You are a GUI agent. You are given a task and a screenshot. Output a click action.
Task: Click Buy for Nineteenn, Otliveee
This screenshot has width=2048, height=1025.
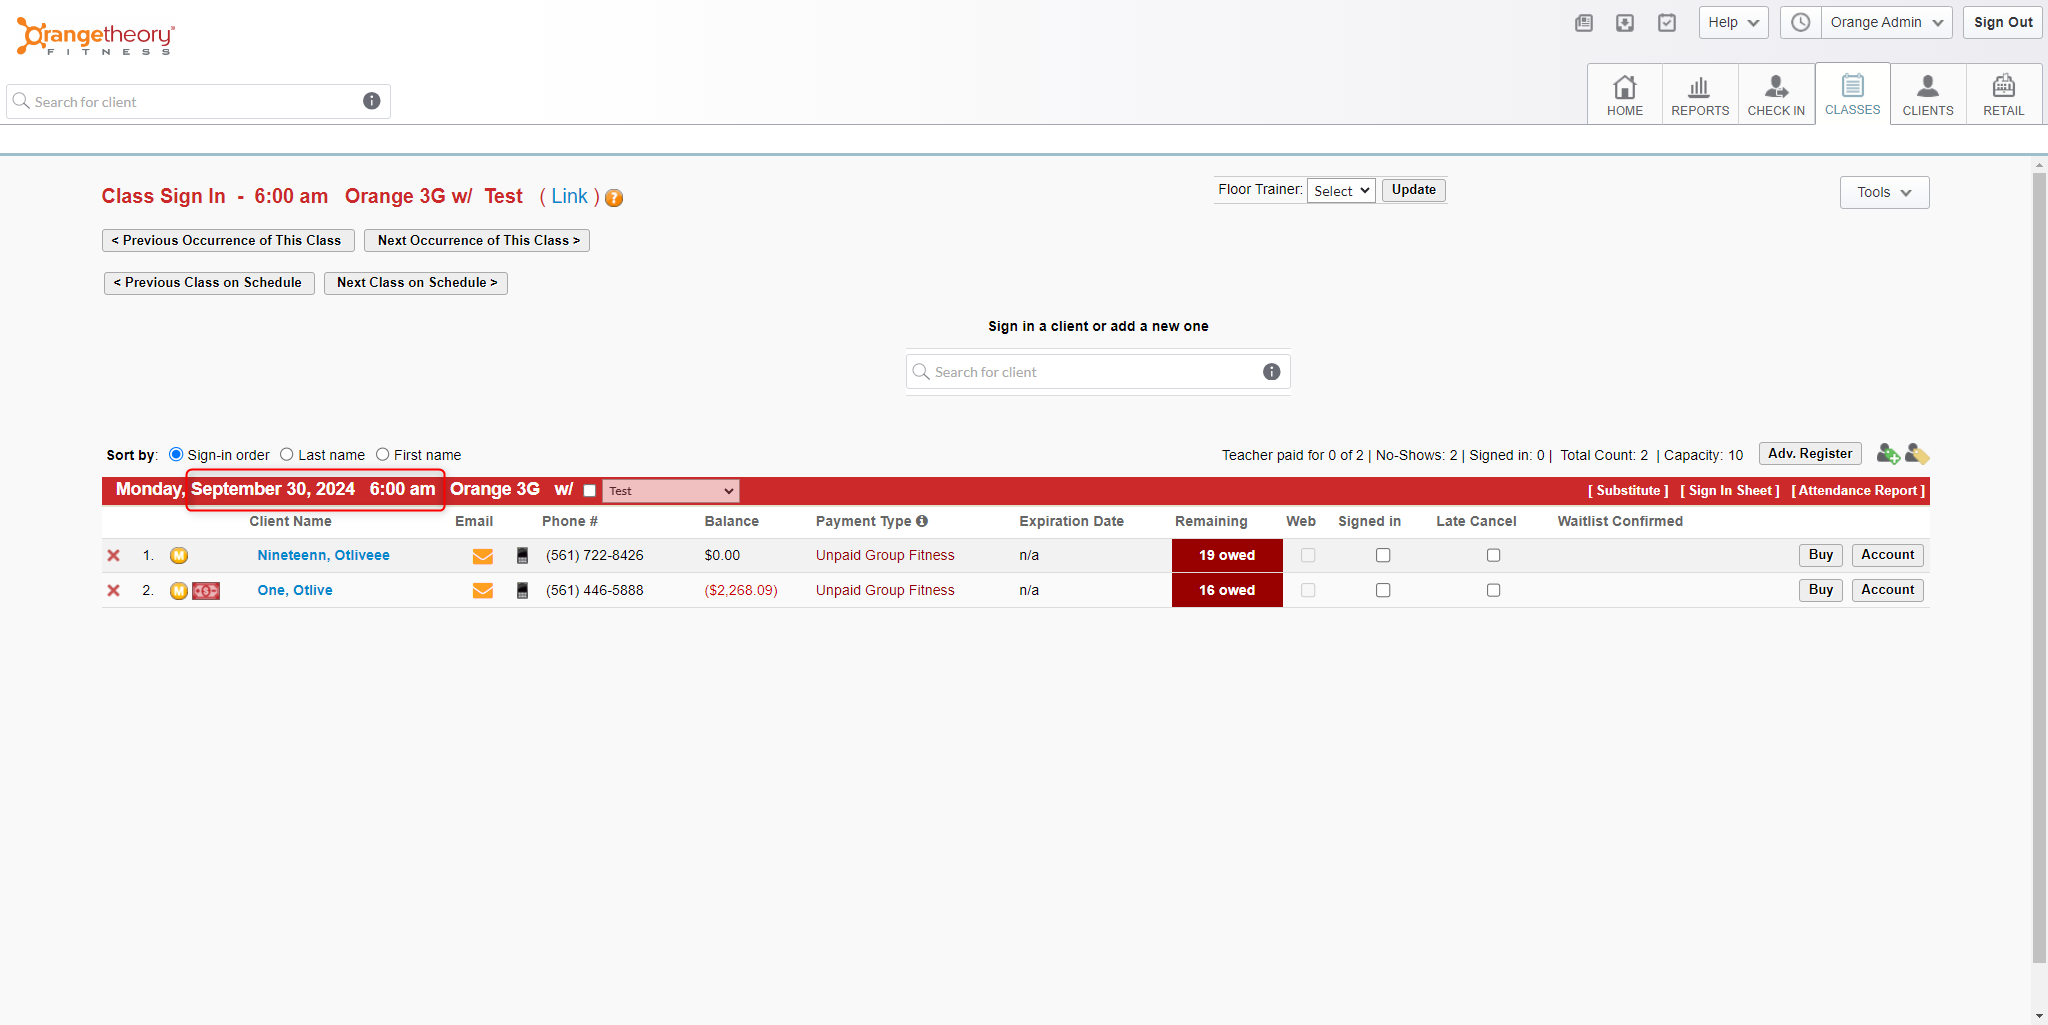1820,555
